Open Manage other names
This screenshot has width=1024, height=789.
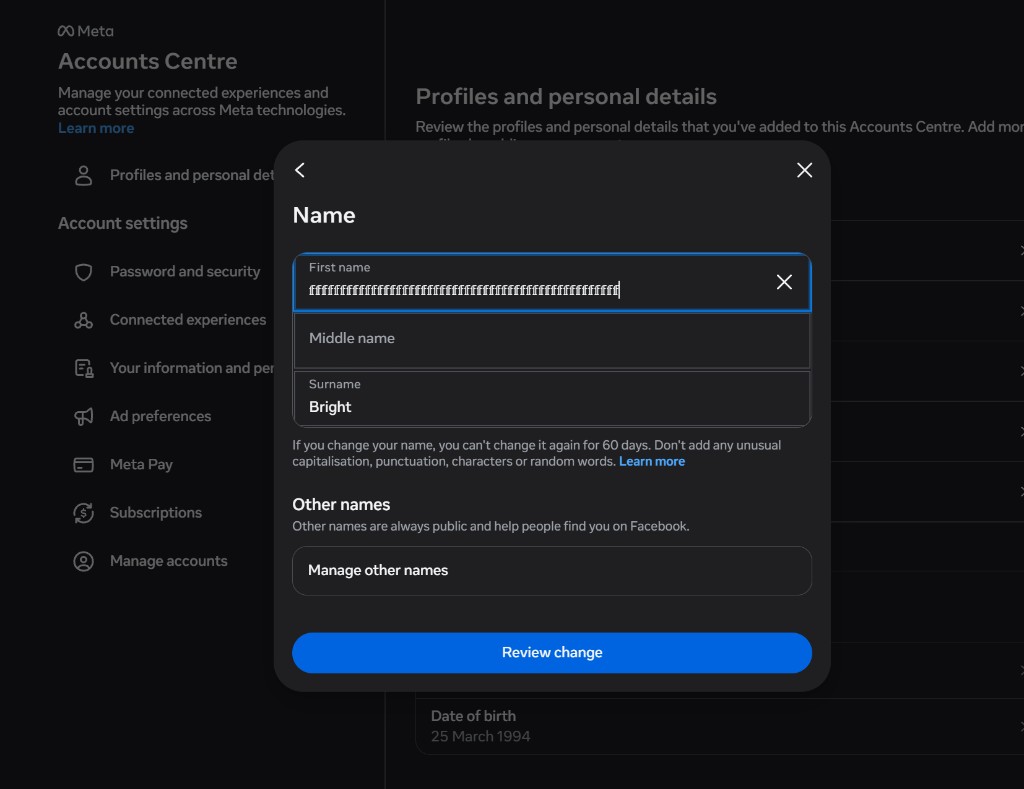pyautogui.click(x=552, y=570)
